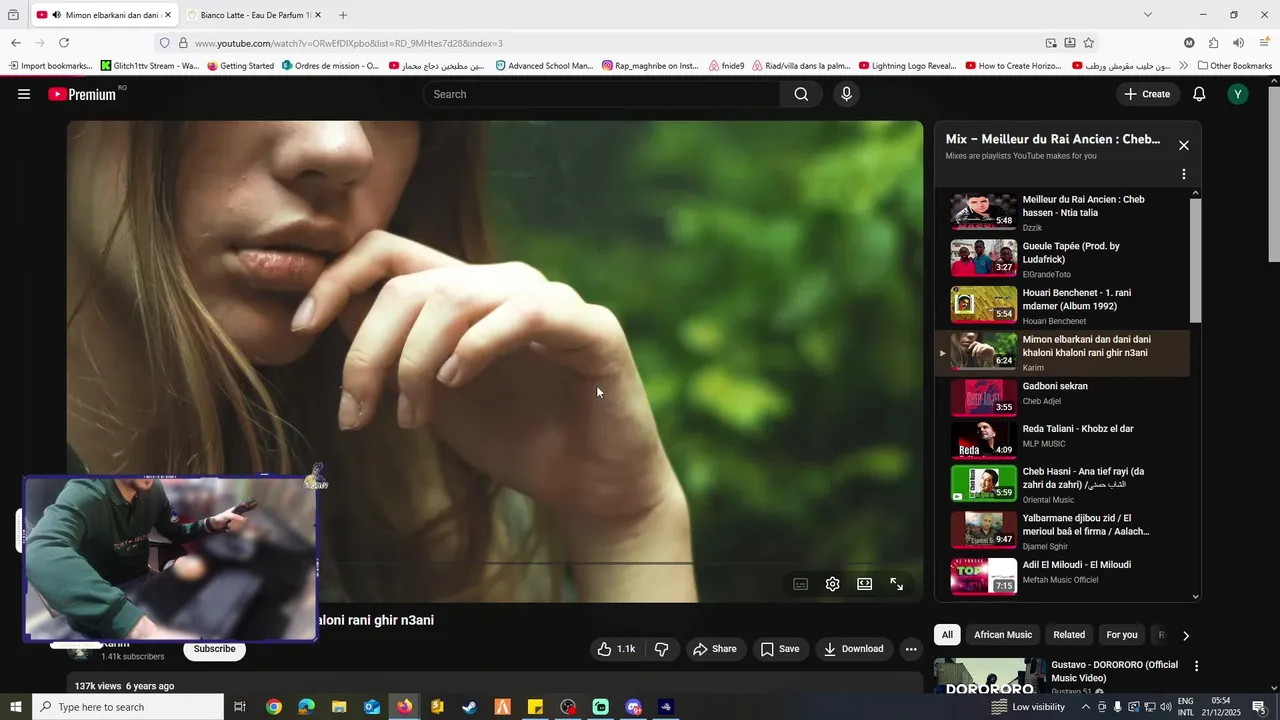Click the URL address bar
The width and height of the screenshot is (1280, 720).
pos(600,43)
